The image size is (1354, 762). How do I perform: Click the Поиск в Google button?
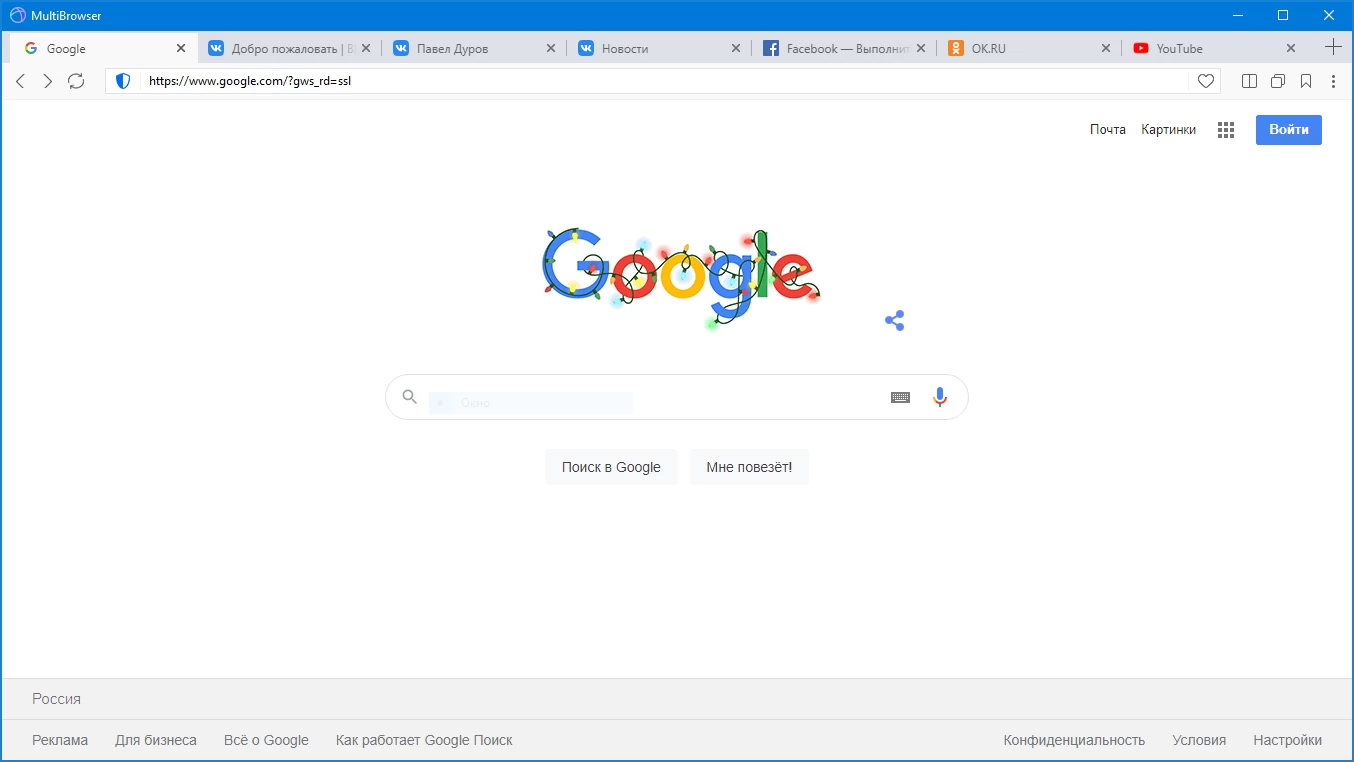click(x=611, y=467)
